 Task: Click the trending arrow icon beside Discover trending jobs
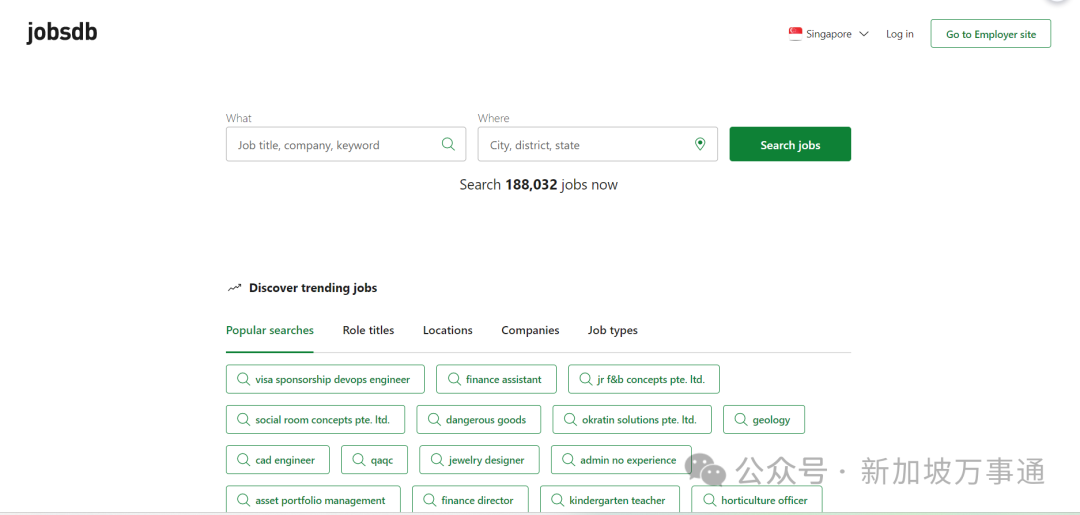(x=234, y=288)
